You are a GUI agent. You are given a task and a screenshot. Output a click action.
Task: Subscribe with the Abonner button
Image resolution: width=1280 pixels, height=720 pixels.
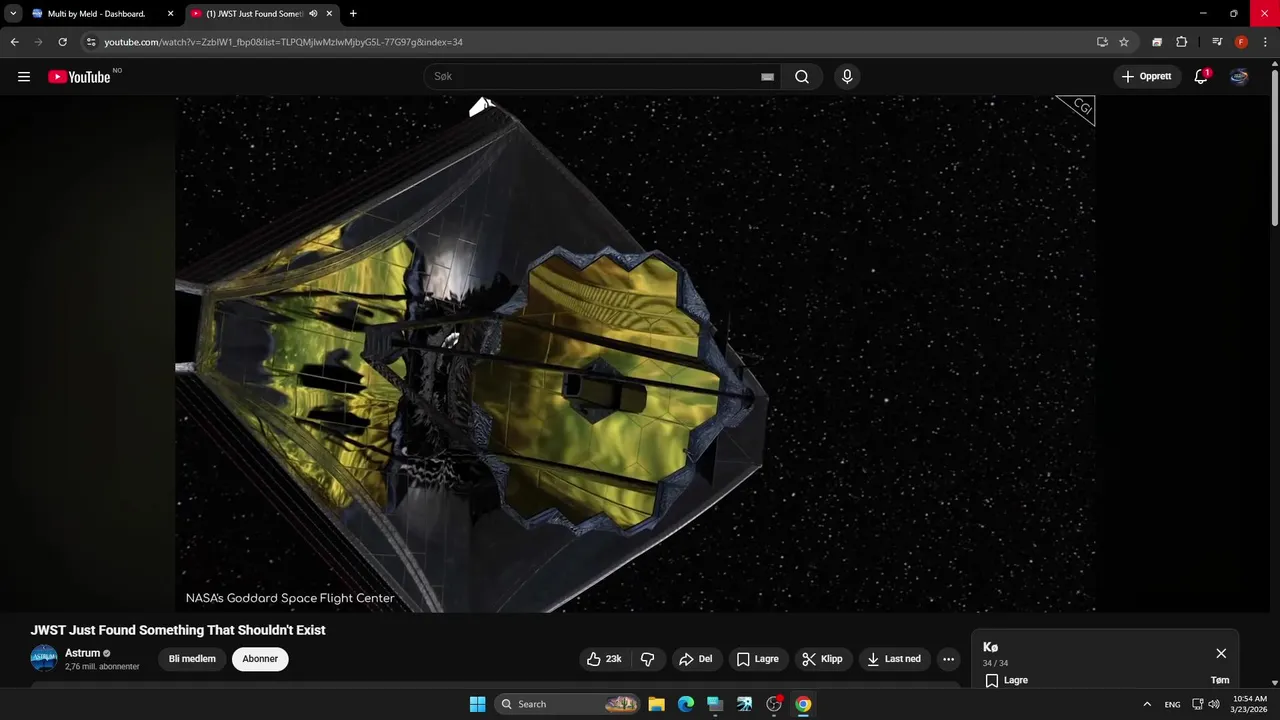[x=260, y=659]
